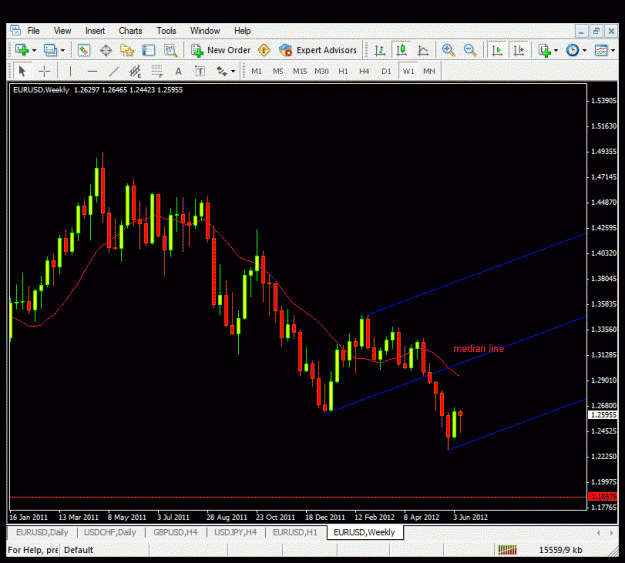
Task: Set timeframe to W1
Action: [x=408, y=71]
